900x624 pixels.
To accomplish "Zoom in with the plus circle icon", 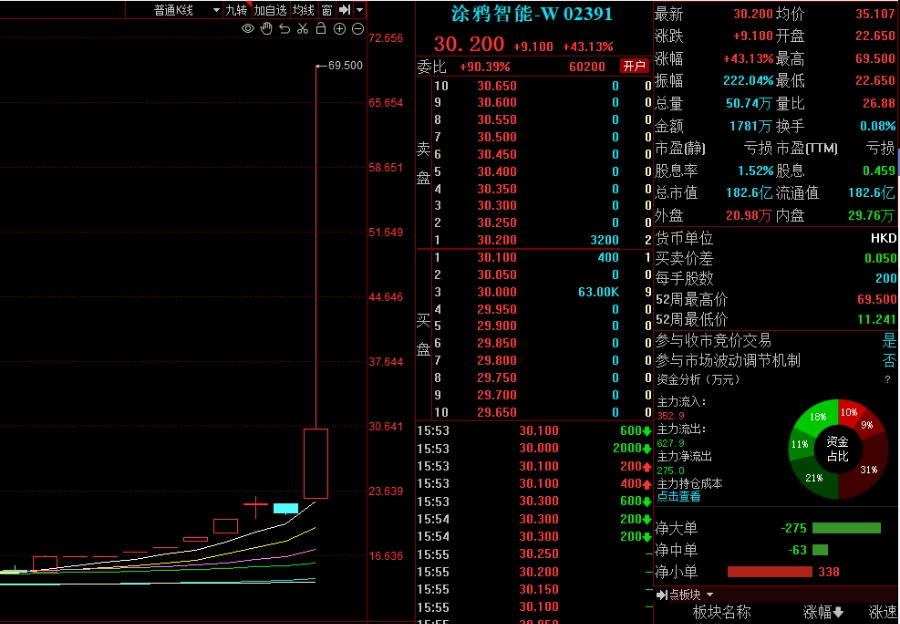I will [x=339, y=29].
